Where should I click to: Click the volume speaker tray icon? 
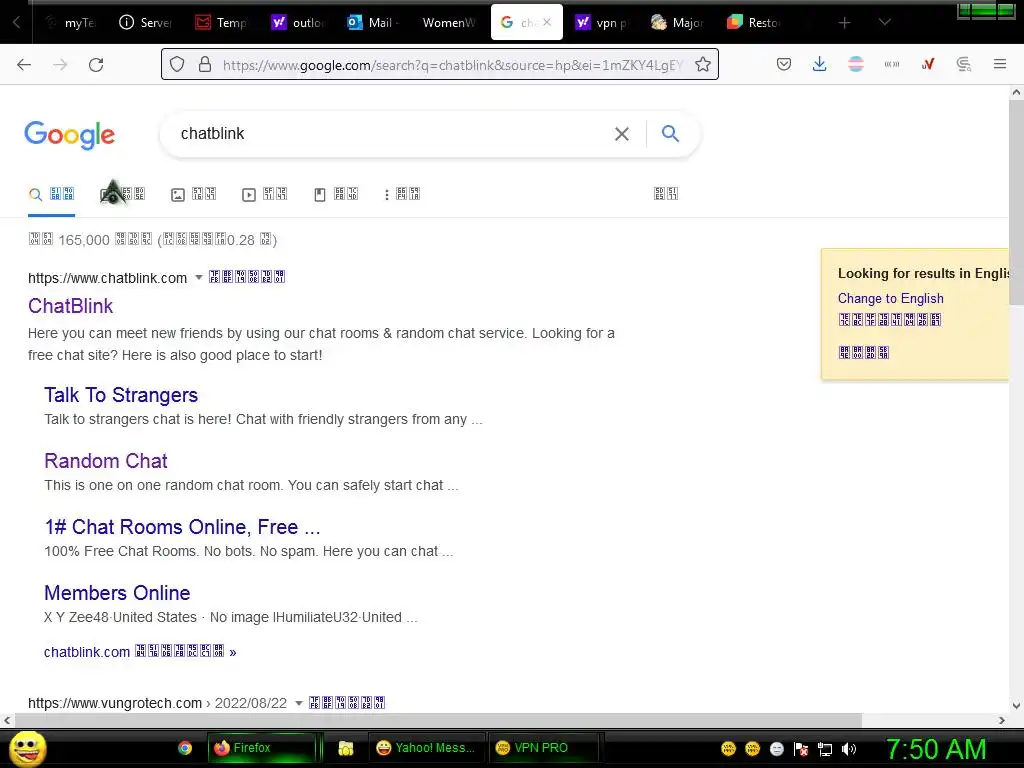click(x=849, y=749)
